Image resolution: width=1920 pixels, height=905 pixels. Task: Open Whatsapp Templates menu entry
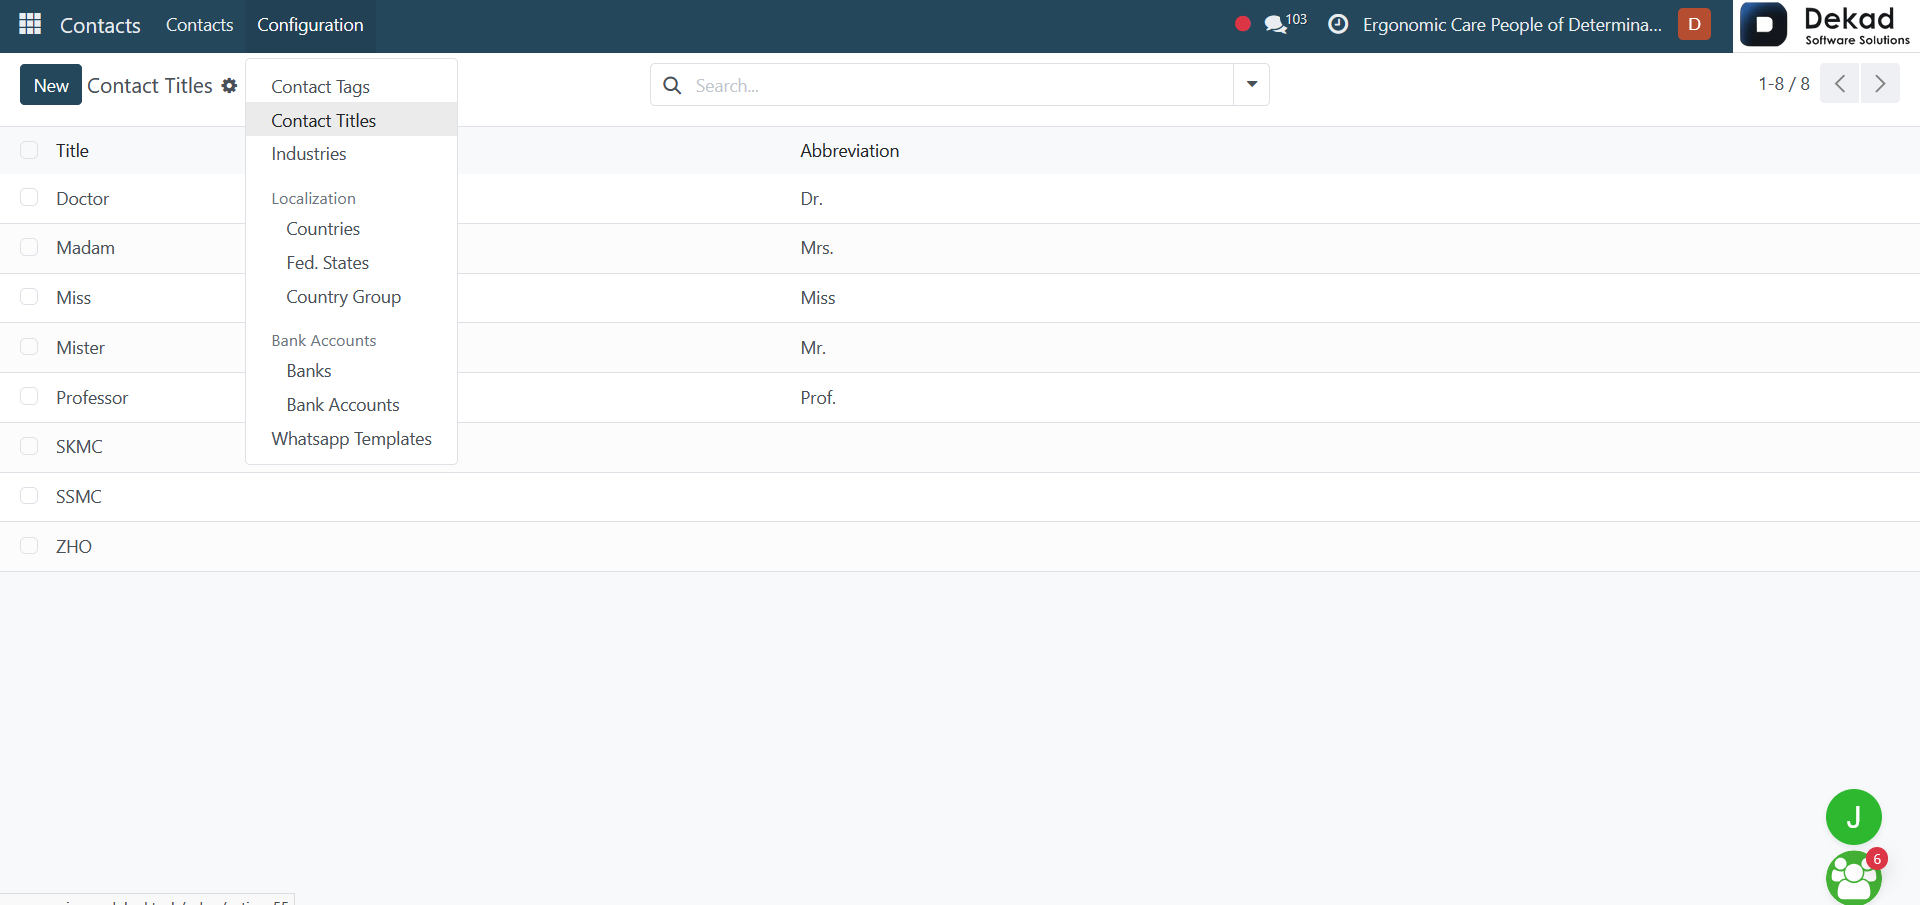351,439
